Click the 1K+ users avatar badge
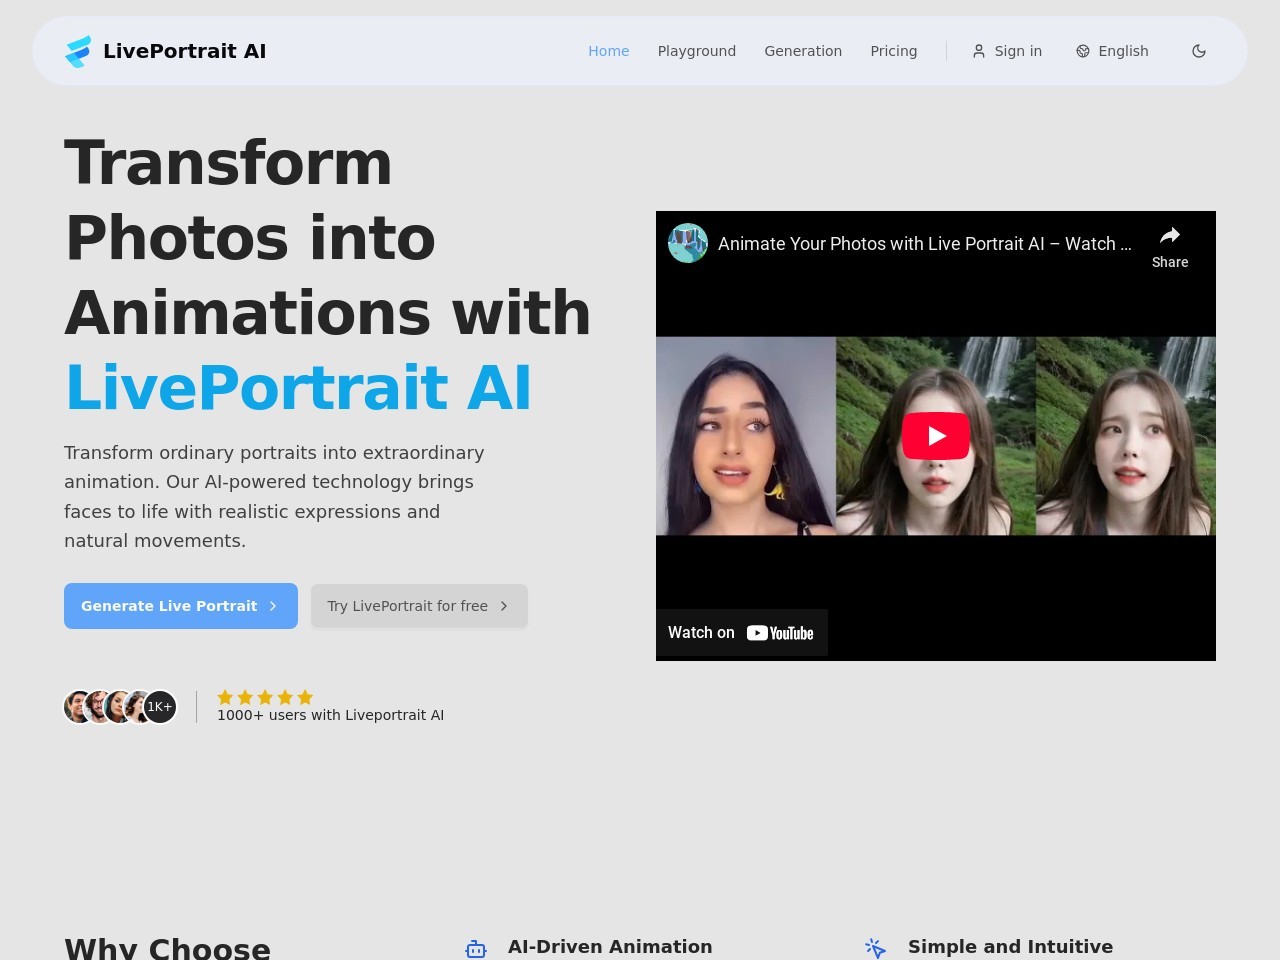The width and height of the screenshot is (1280, 960). point(160,707)
